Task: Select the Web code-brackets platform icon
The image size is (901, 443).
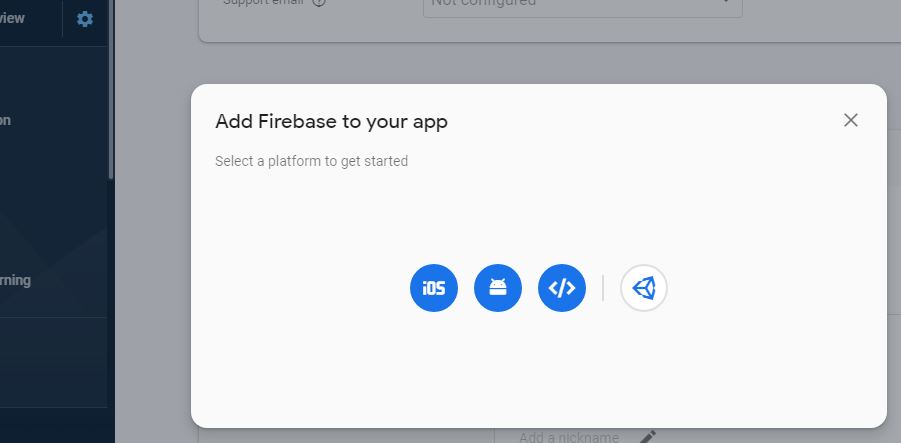Action: [x=562, y=288]
